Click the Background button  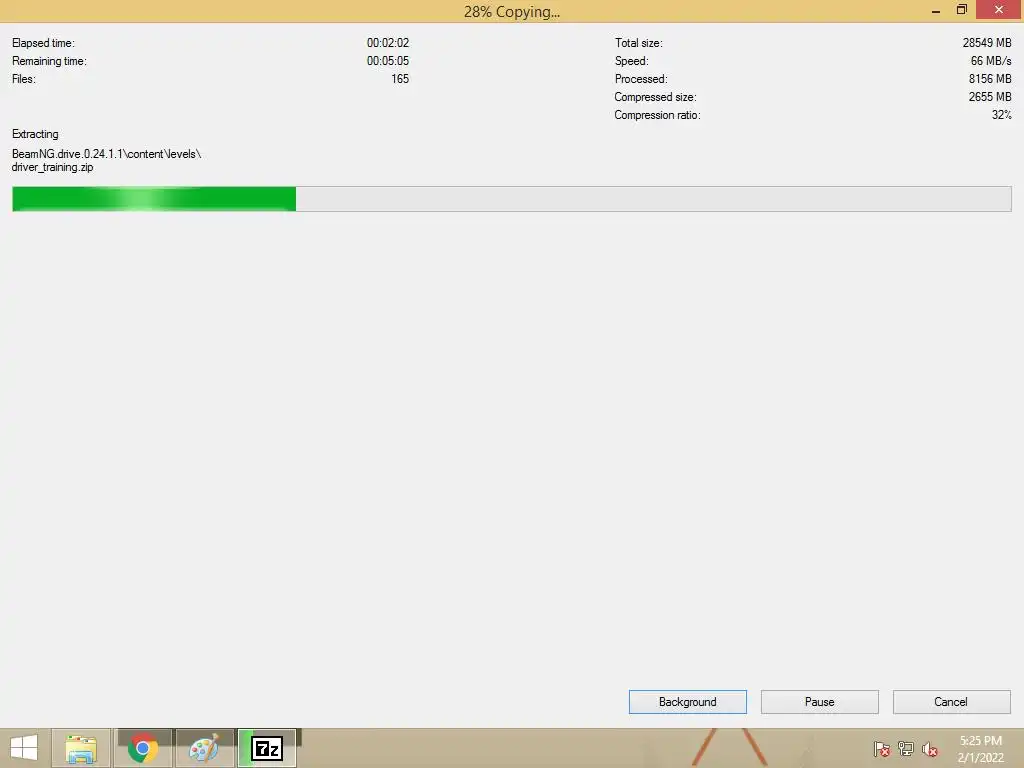(x=688, y=702)
